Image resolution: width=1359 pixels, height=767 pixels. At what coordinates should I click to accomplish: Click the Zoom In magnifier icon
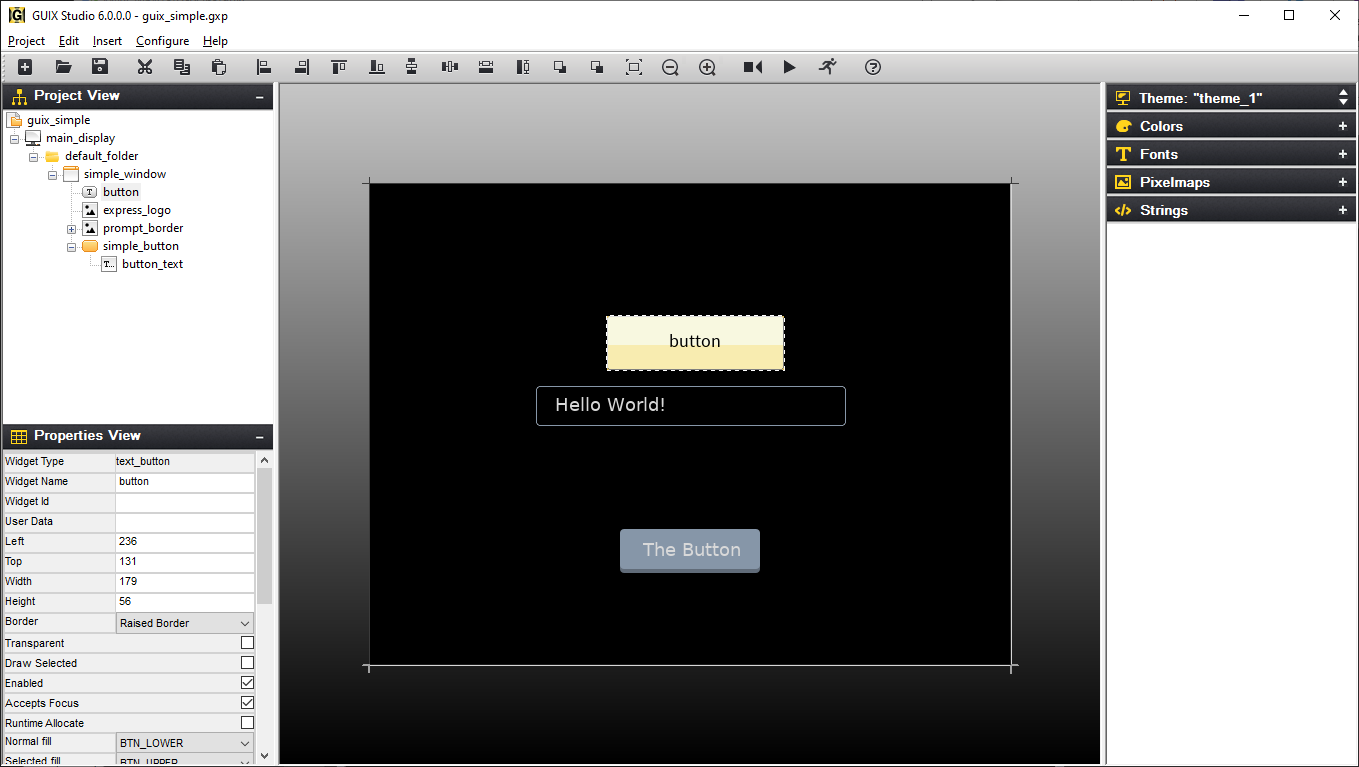(x=707, y=67)
